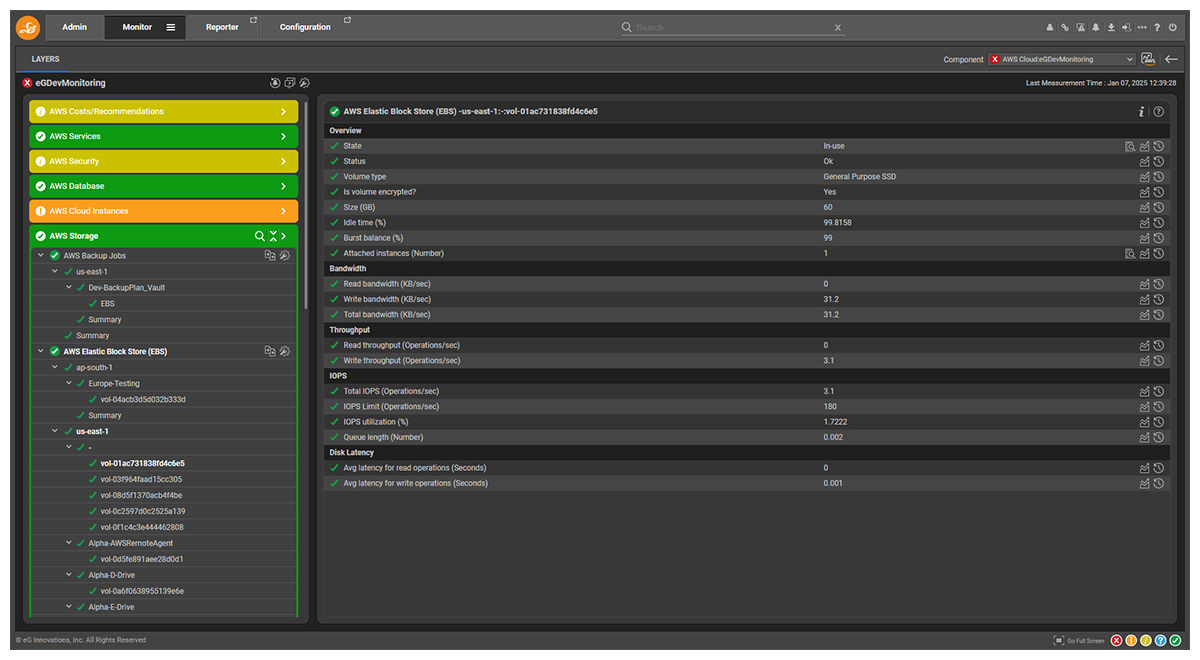Open help icon in EBS panel header
The width and height of the screenshot is (1200, 660).
pos(1158,112)
